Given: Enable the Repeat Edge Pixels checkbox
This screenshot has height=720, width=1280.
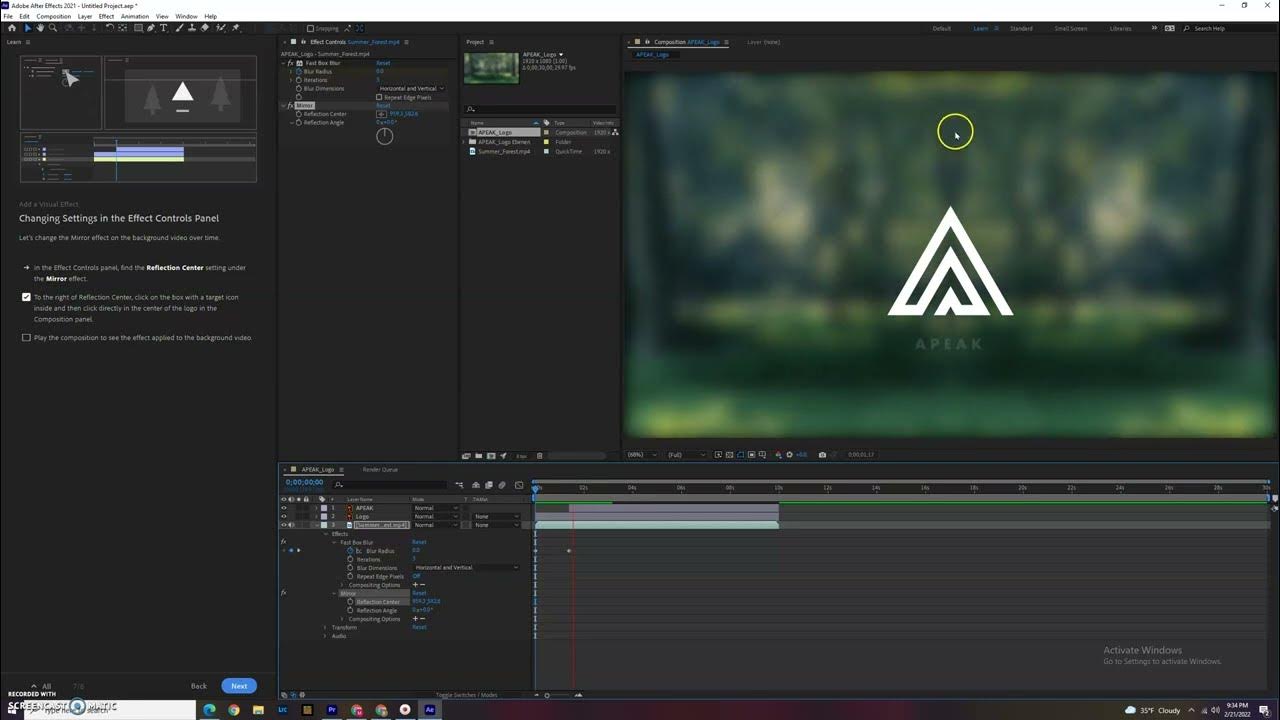Looking at the screenshot, I should [x=380, y=97].
